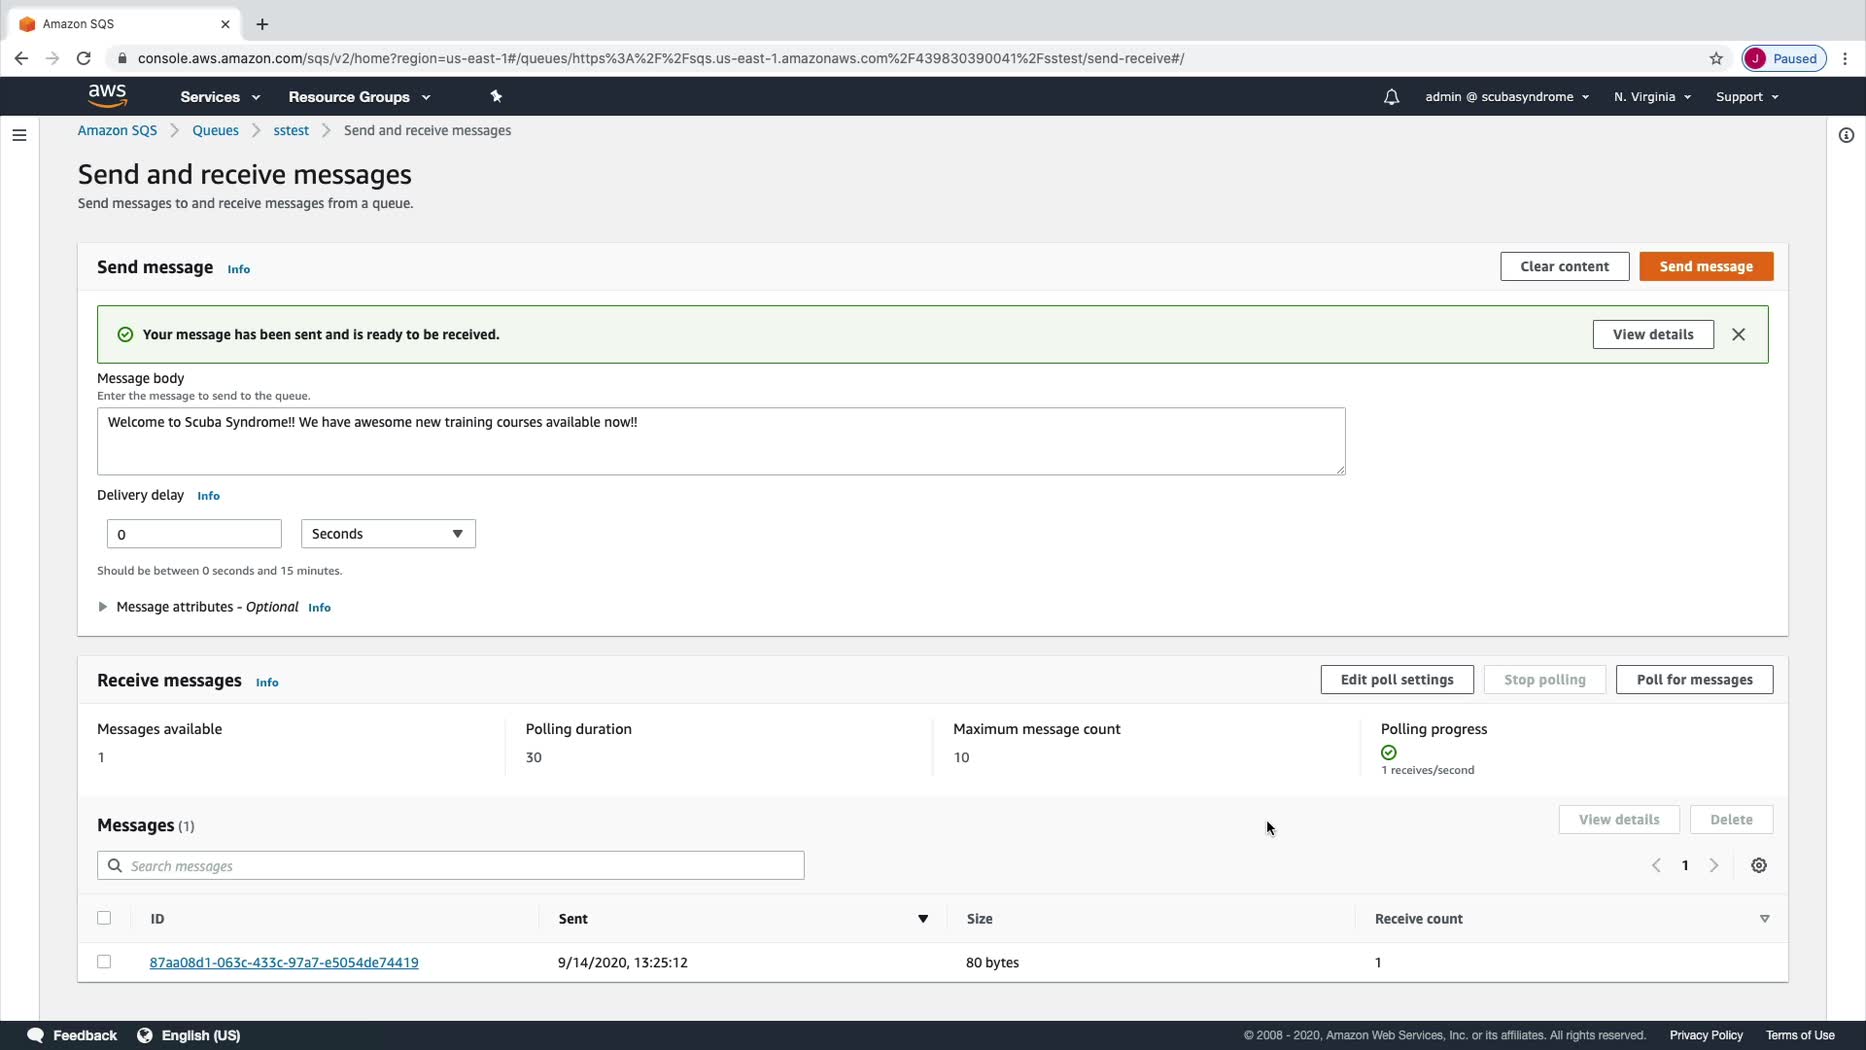Click the browser forward arrow
The height and width of the screenshot is (1050, 1866).
coord(52,58)
